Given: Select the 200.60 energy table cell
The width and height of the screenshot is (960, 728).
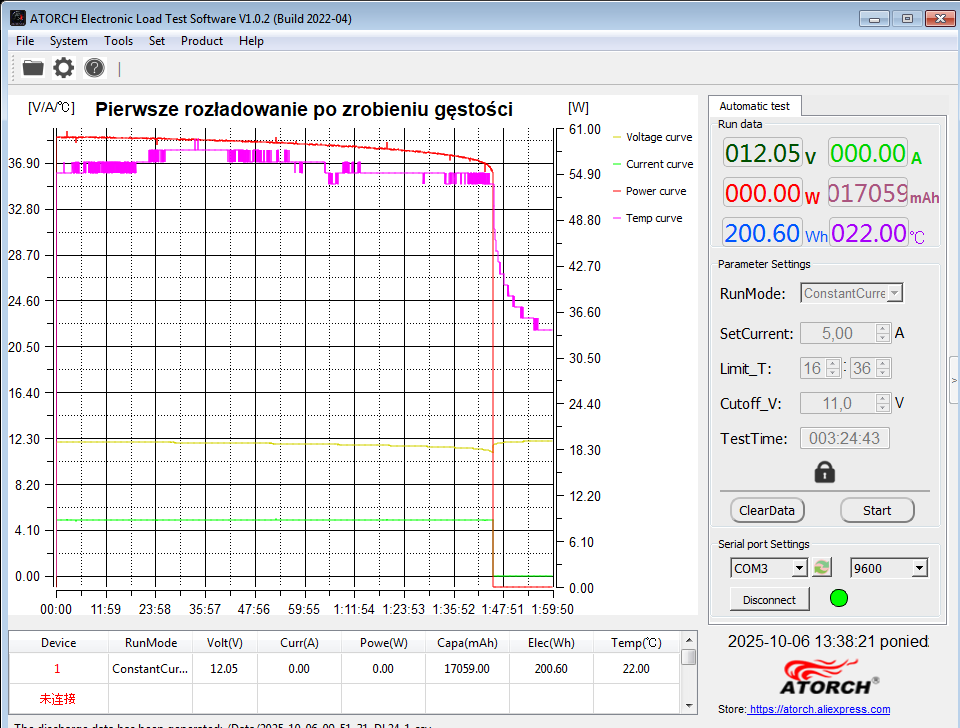Looking at the screenshot, I should pos(551,669).
